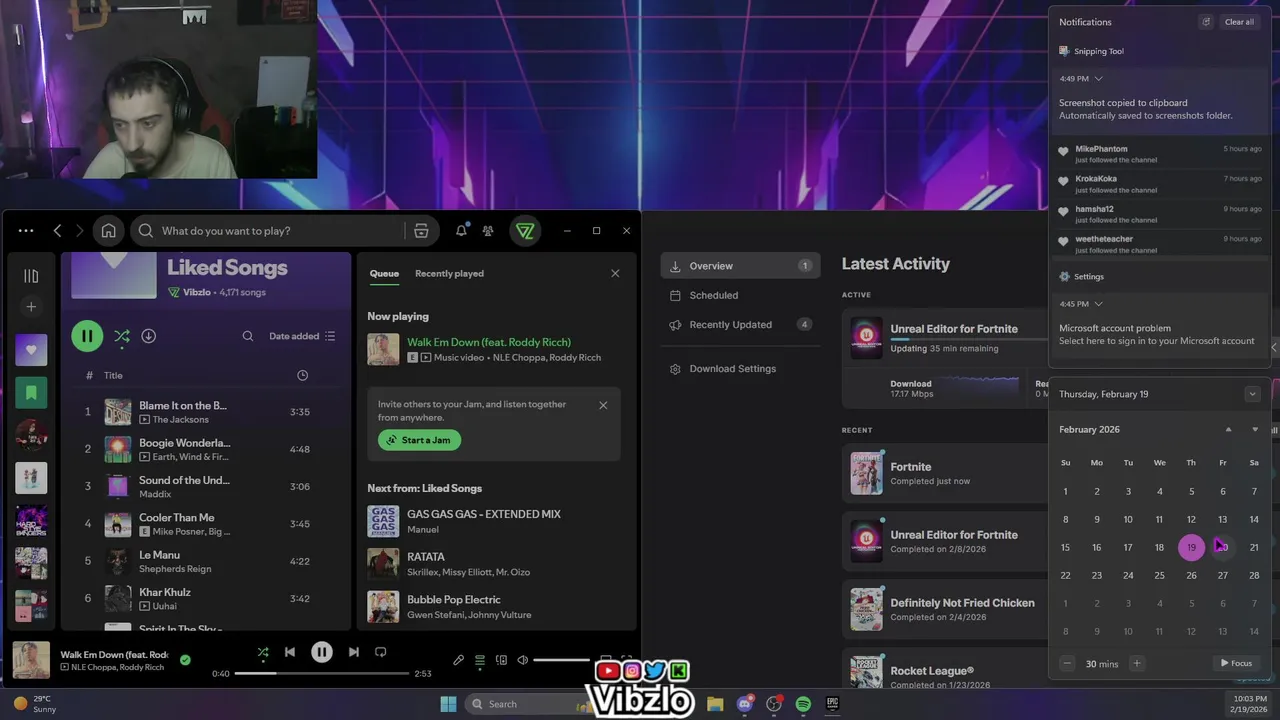Open the Scheduled tab in Epic downloads

coord(740,295)
